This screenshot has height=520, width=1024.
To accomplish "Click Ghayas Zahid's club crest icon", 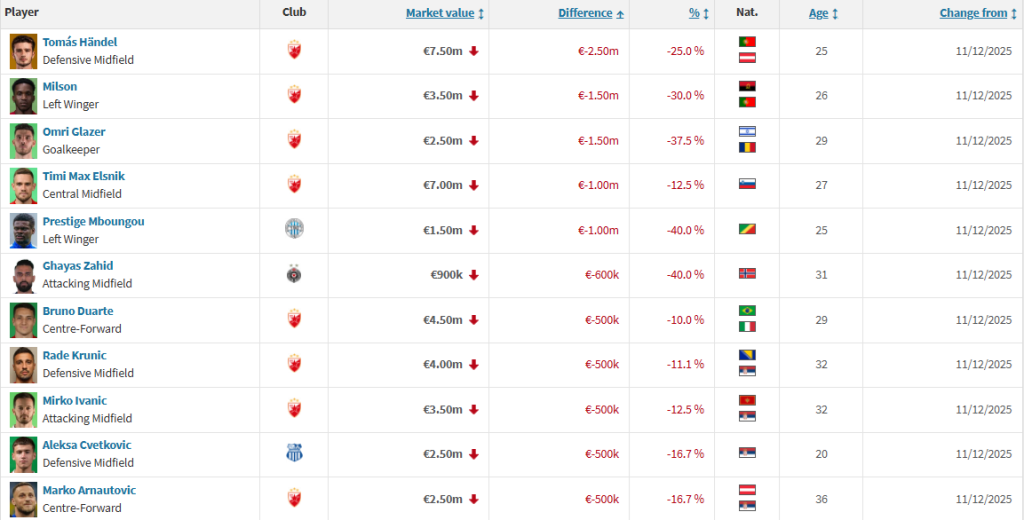I will [293, 274].
